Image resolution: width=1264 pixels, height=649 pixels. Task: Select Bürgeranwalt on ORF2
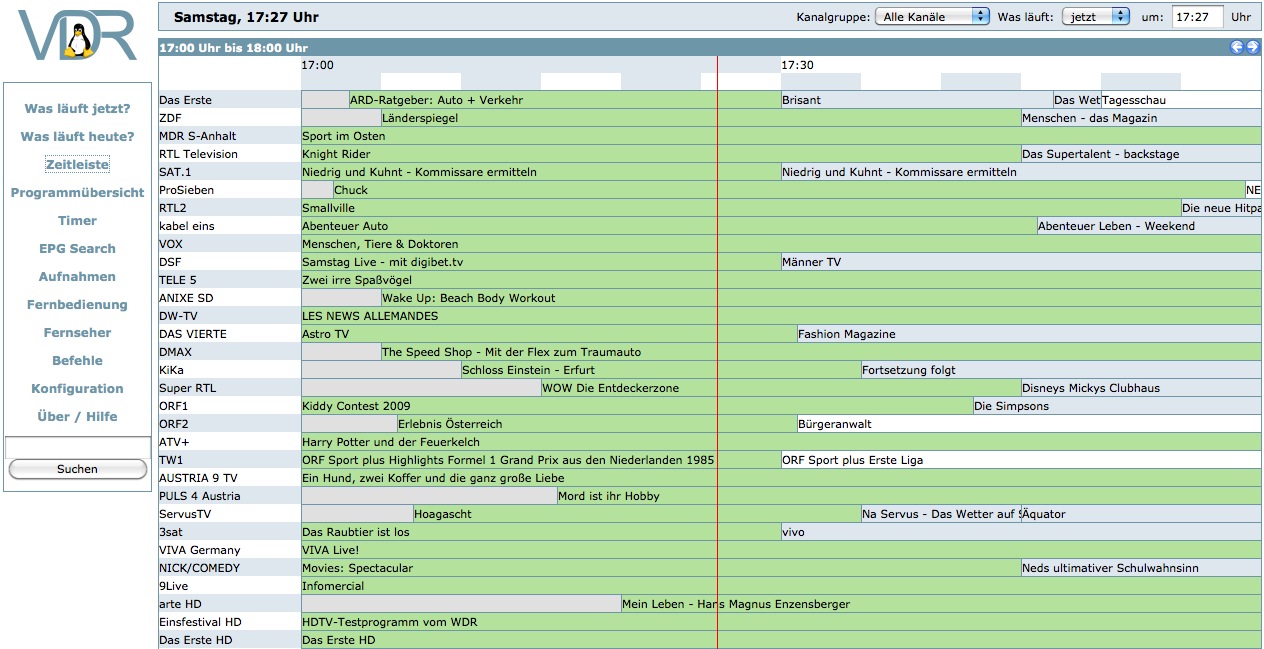coord(1029,424)
